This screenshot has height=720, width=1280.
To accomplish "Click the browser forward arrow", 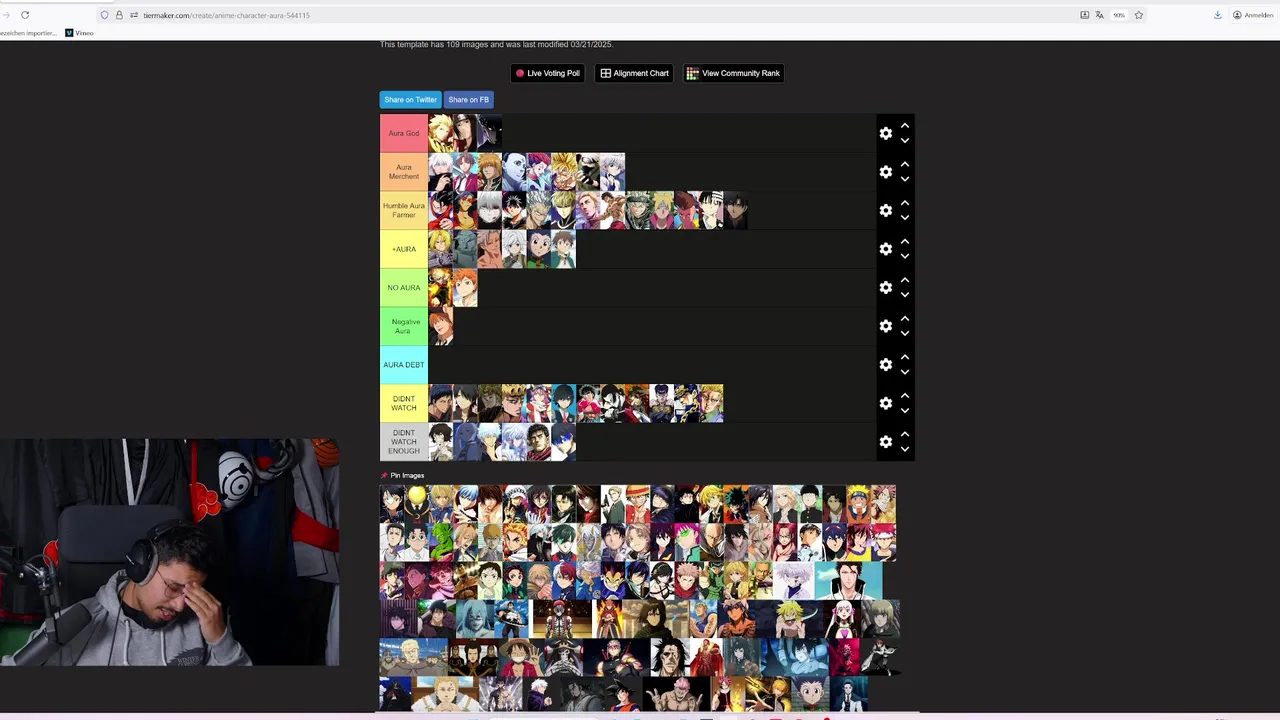I will 5,15.
